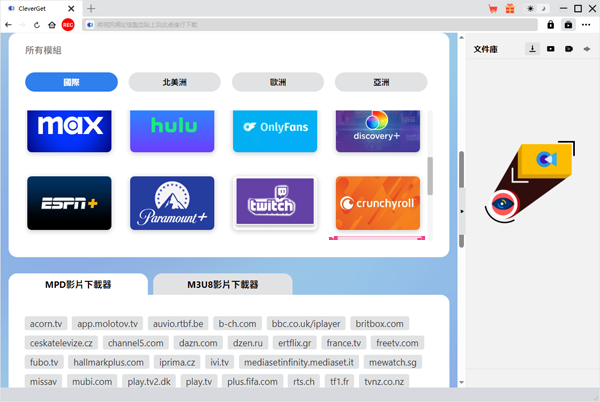The height and width of the screenshot is (402, 600).
Task: Open the home page icon
Action: 52,25
